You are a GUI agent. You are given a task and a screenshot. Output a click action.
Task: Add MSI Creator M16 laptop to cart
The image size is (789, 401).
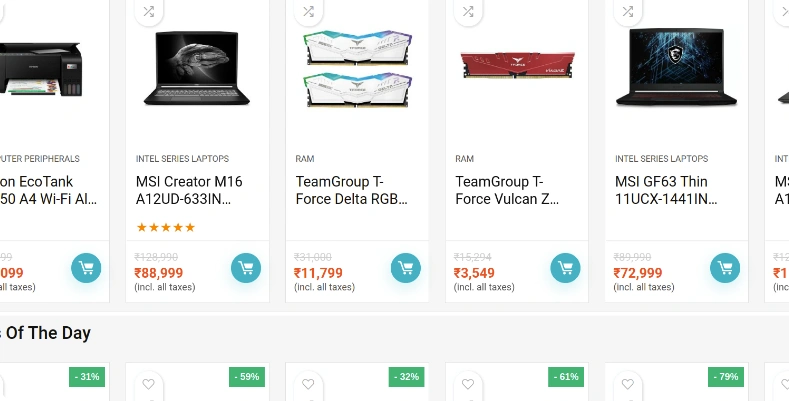click(x=246, y=268)
